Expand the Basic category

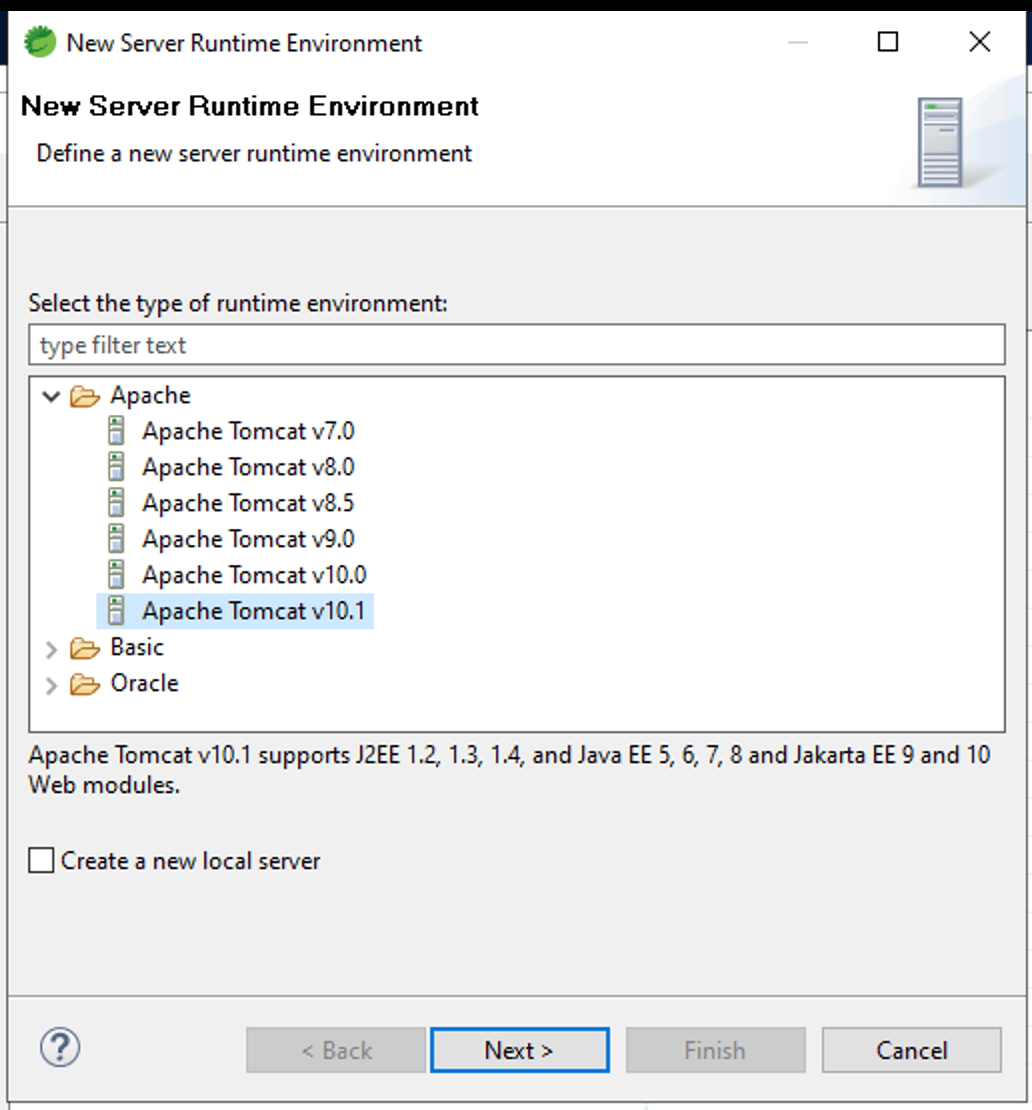coord(51,648)
